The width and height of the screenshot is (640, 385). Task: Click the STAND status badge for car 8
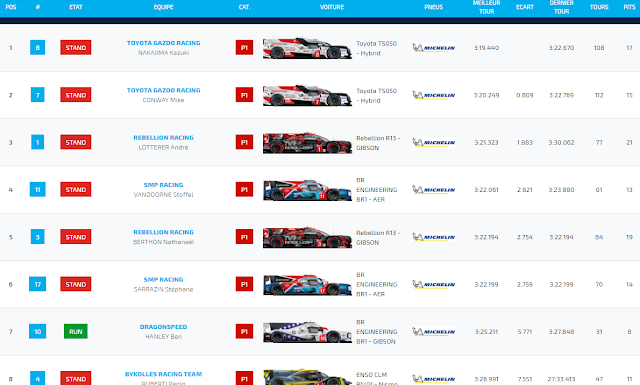pos(76,47)
